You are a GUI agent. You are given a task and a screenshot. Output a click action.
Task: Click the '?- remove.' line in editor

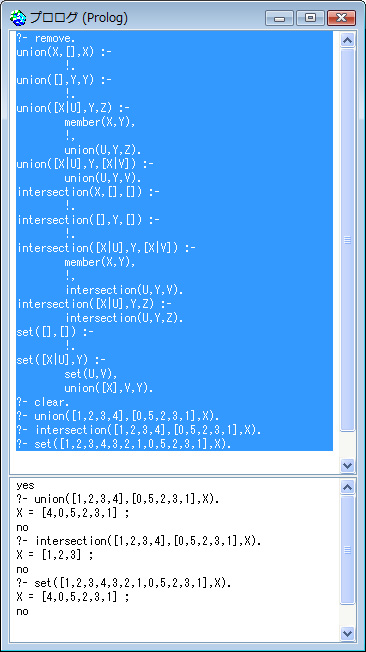(46, 39)
